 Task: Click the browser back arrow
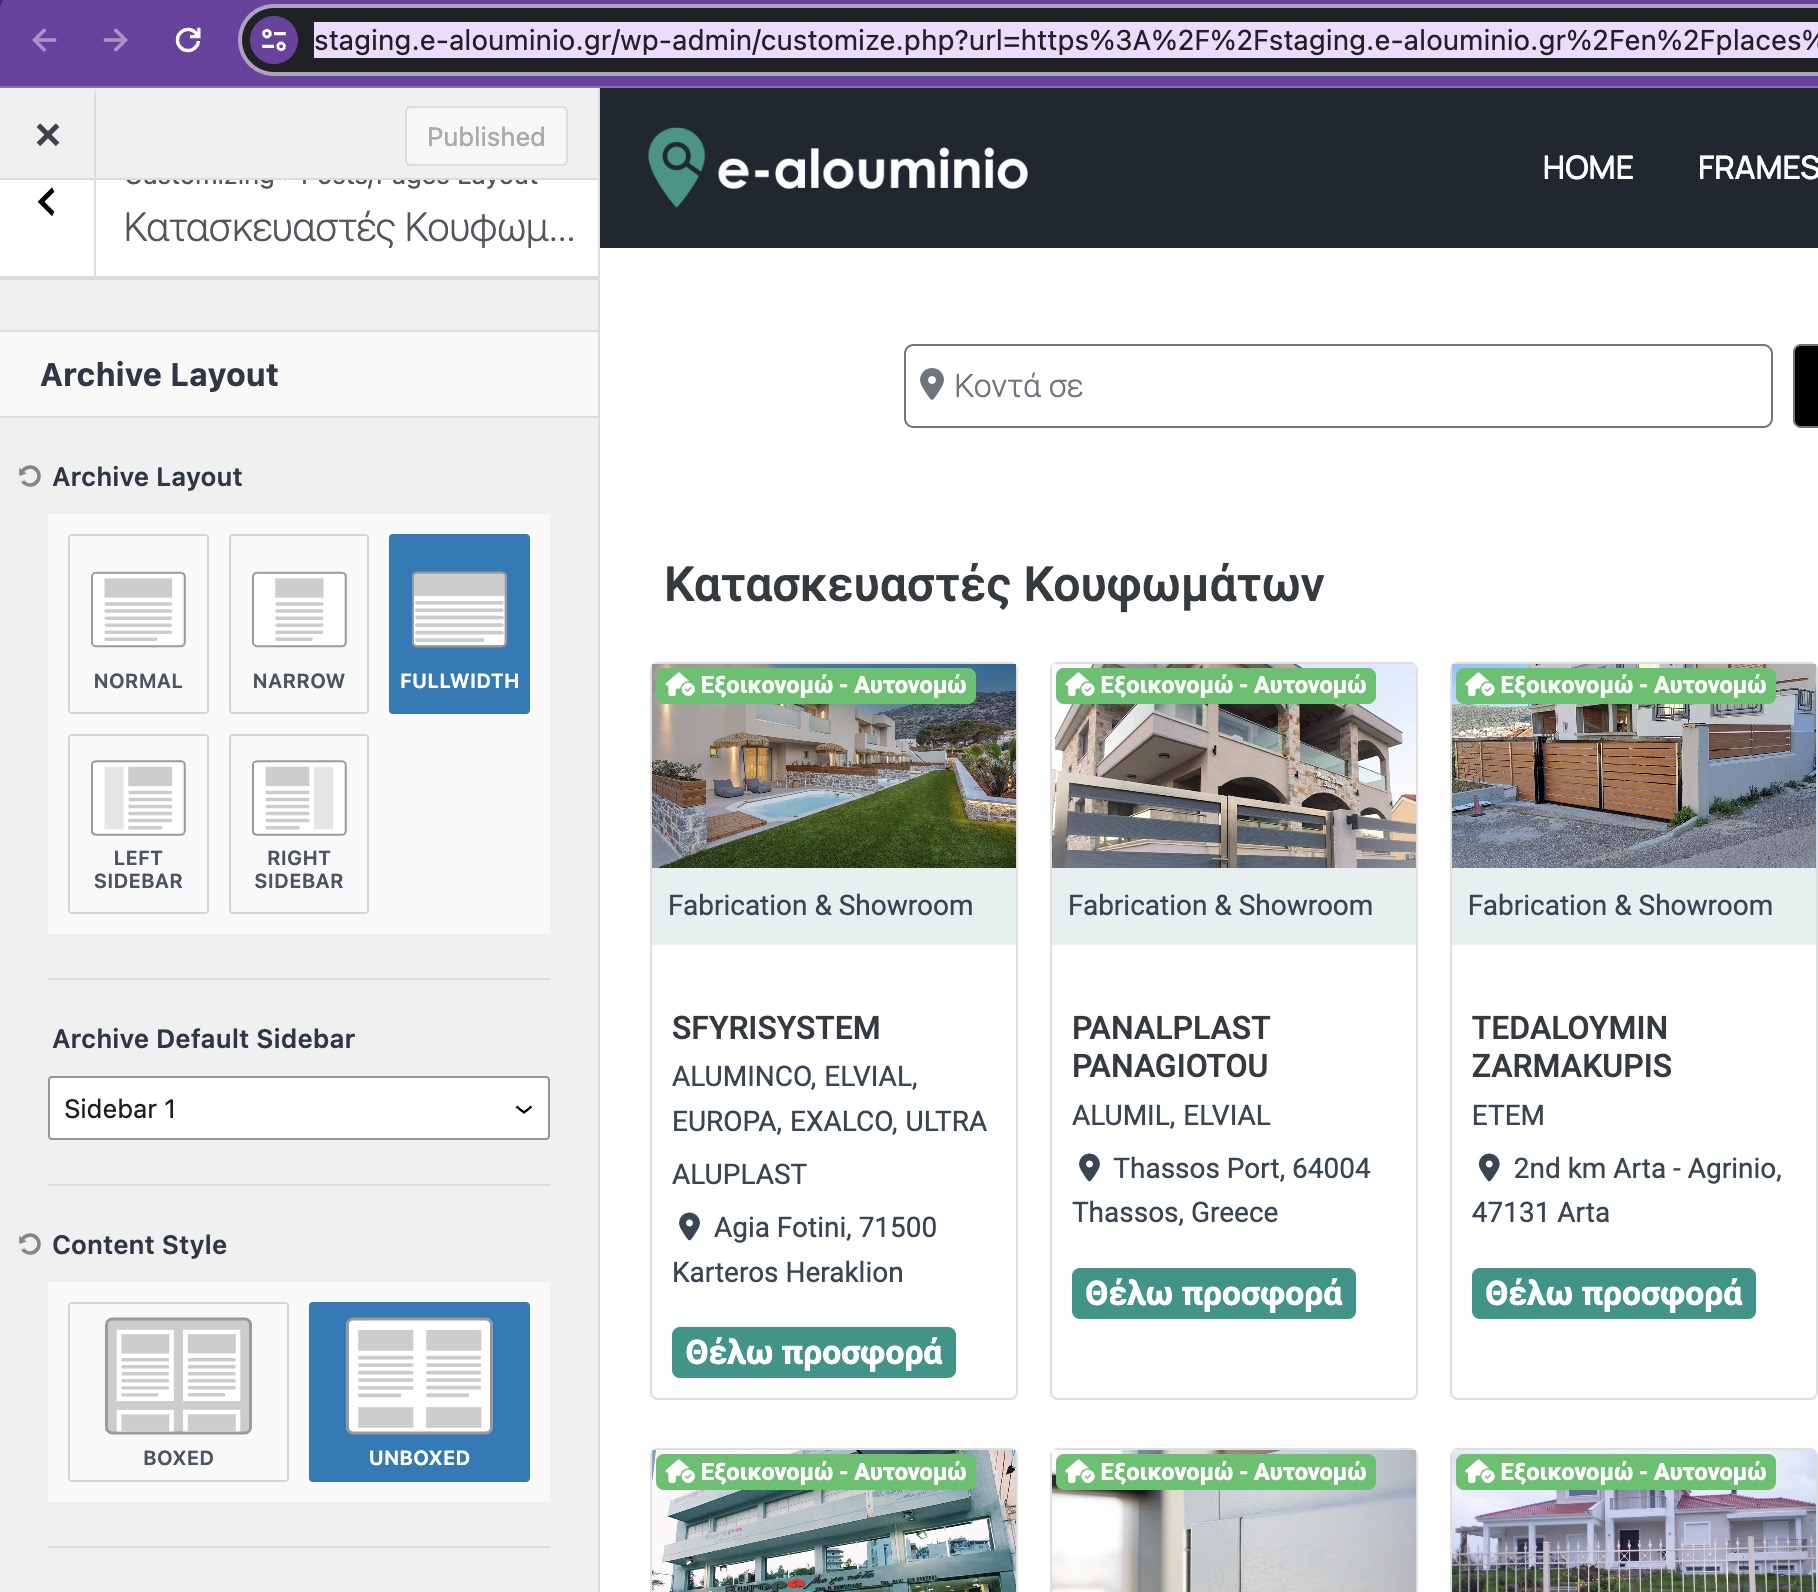click(x=45, y=40)
